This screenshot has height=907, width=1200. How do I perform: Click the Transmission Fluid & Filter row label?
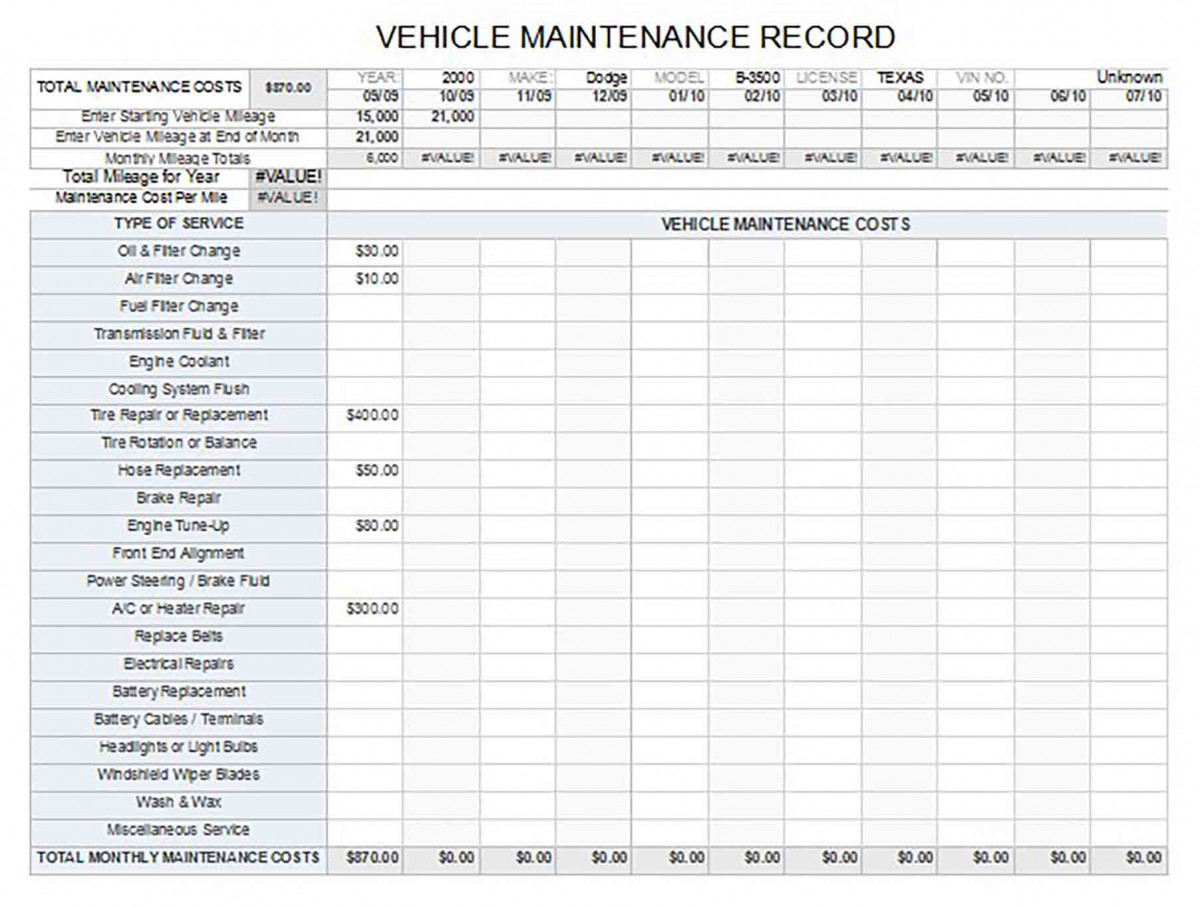pyautogui.click(x=179, y=334)
